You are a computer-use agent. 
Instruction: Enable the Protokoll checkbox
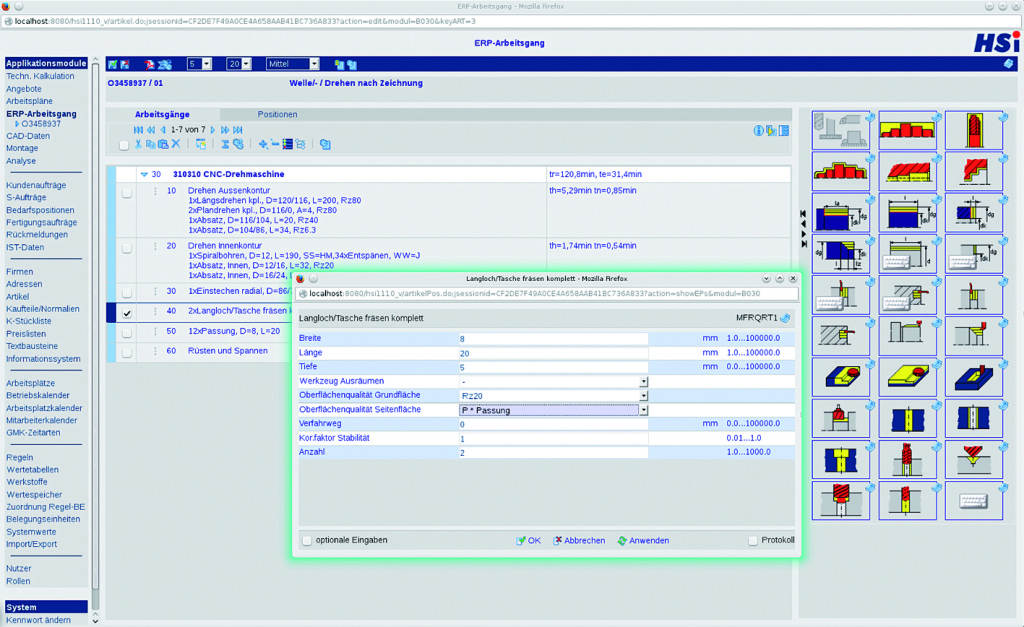[753, 541]
